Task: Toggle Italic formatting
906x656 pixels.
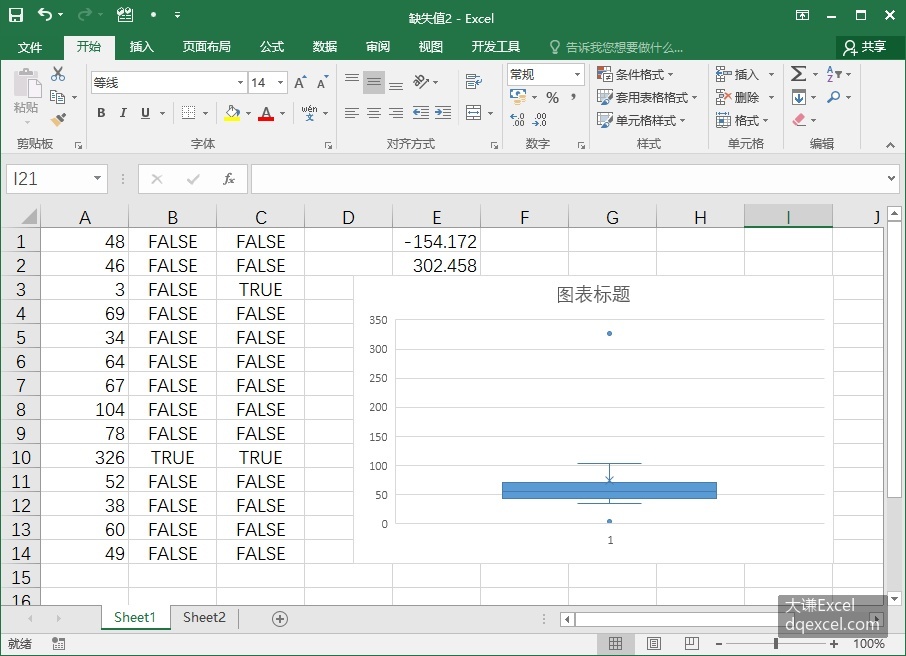Action: pyautogui.click(x=123, y=113)
